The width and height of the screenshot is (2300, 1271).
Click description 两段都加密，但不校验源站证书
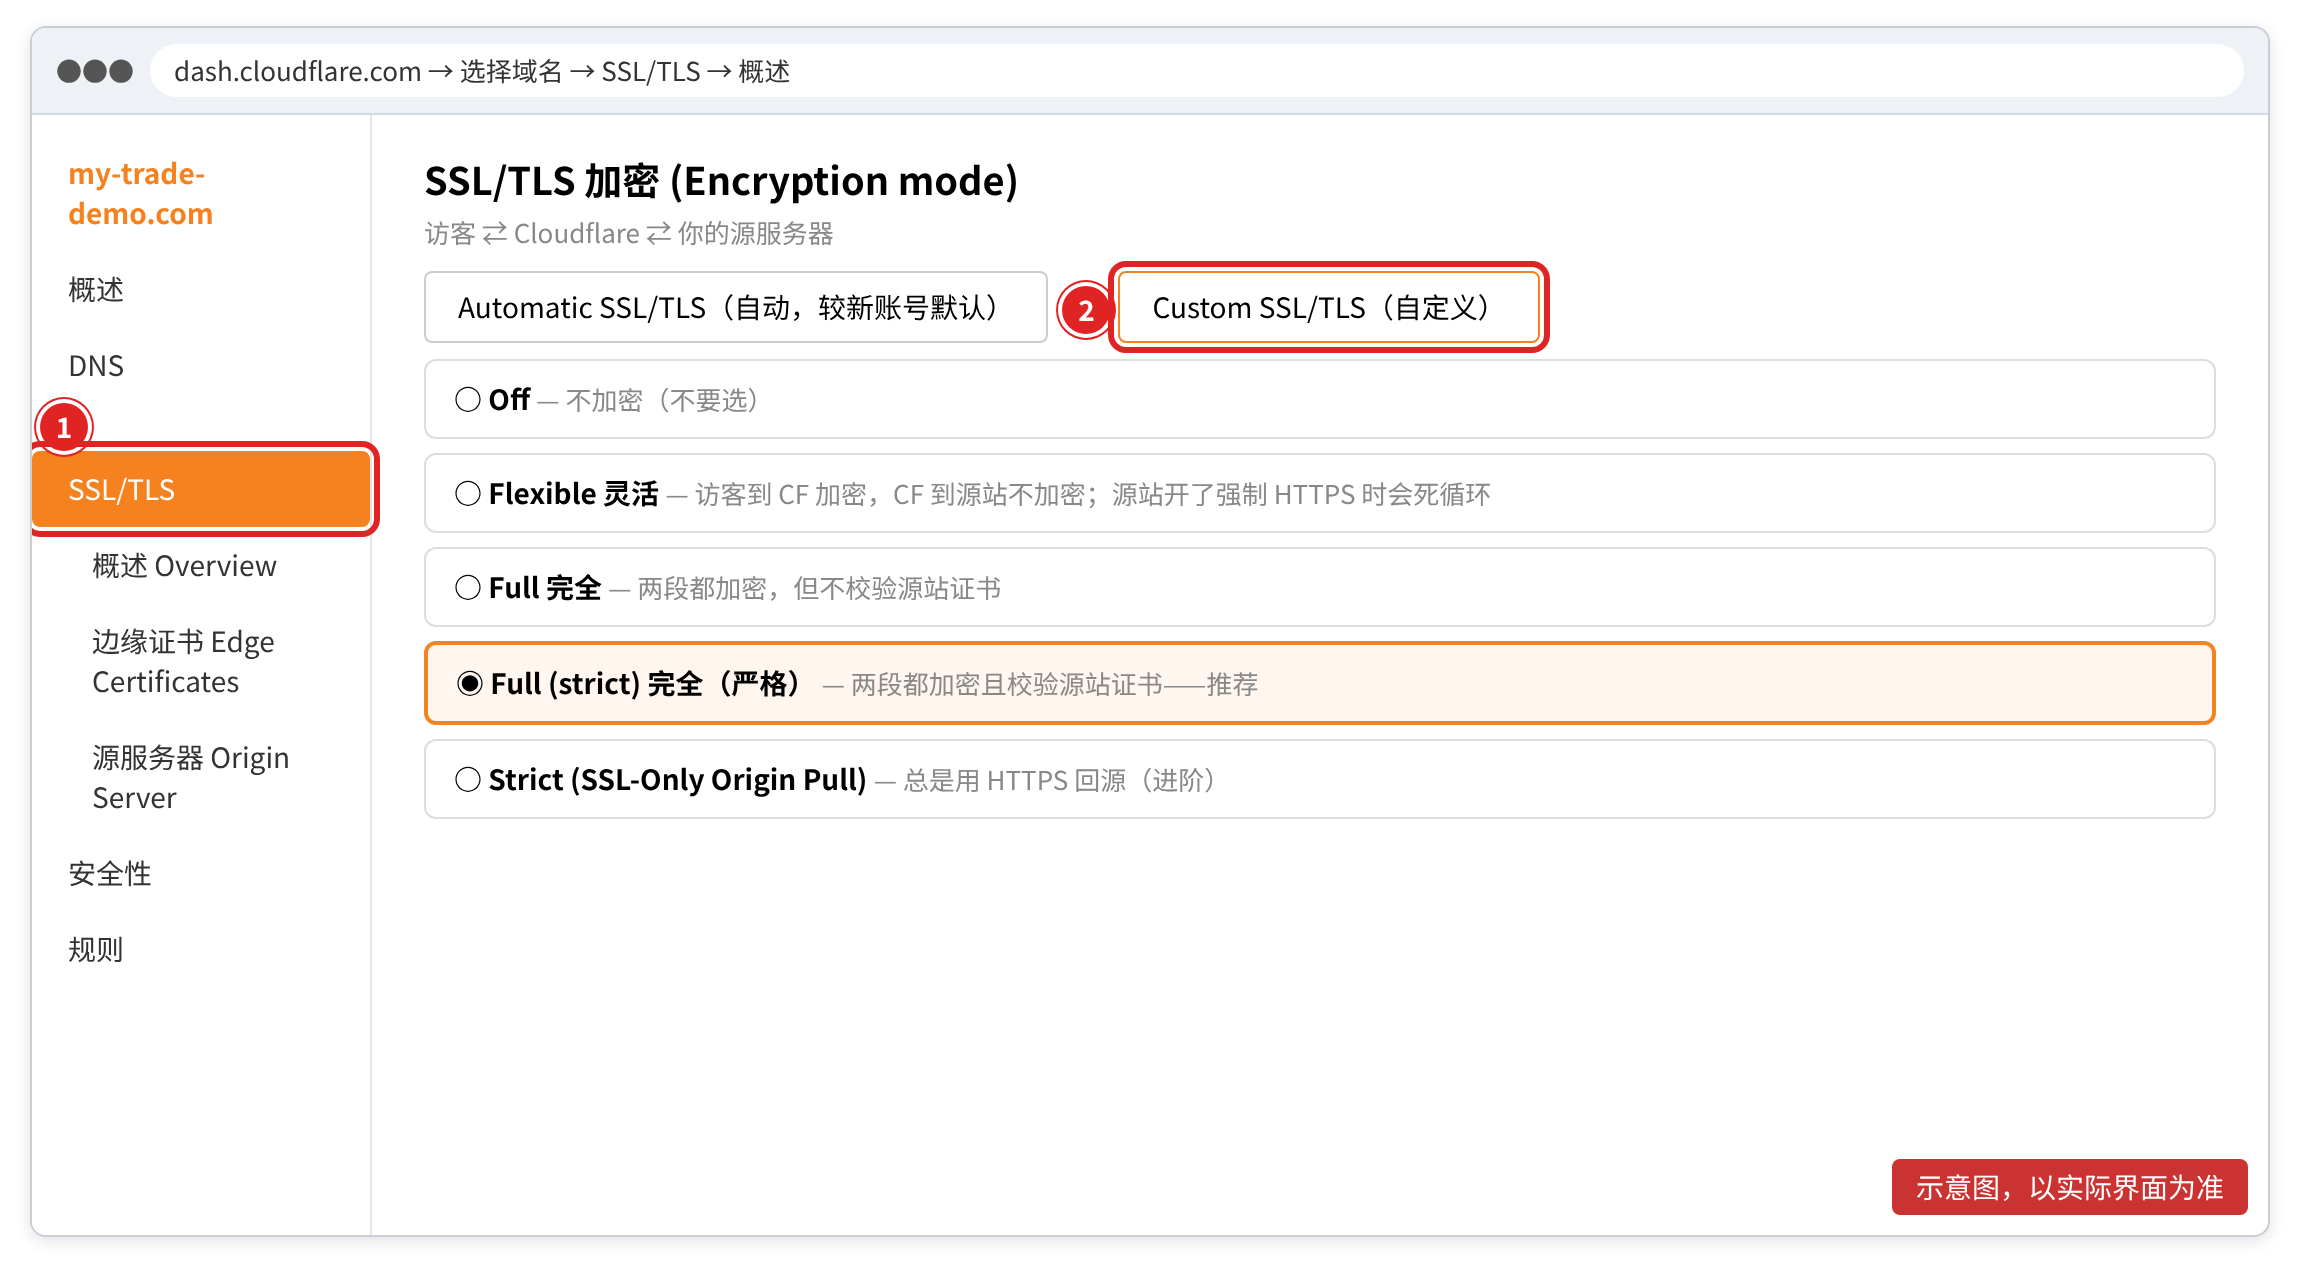pos(819,589)
